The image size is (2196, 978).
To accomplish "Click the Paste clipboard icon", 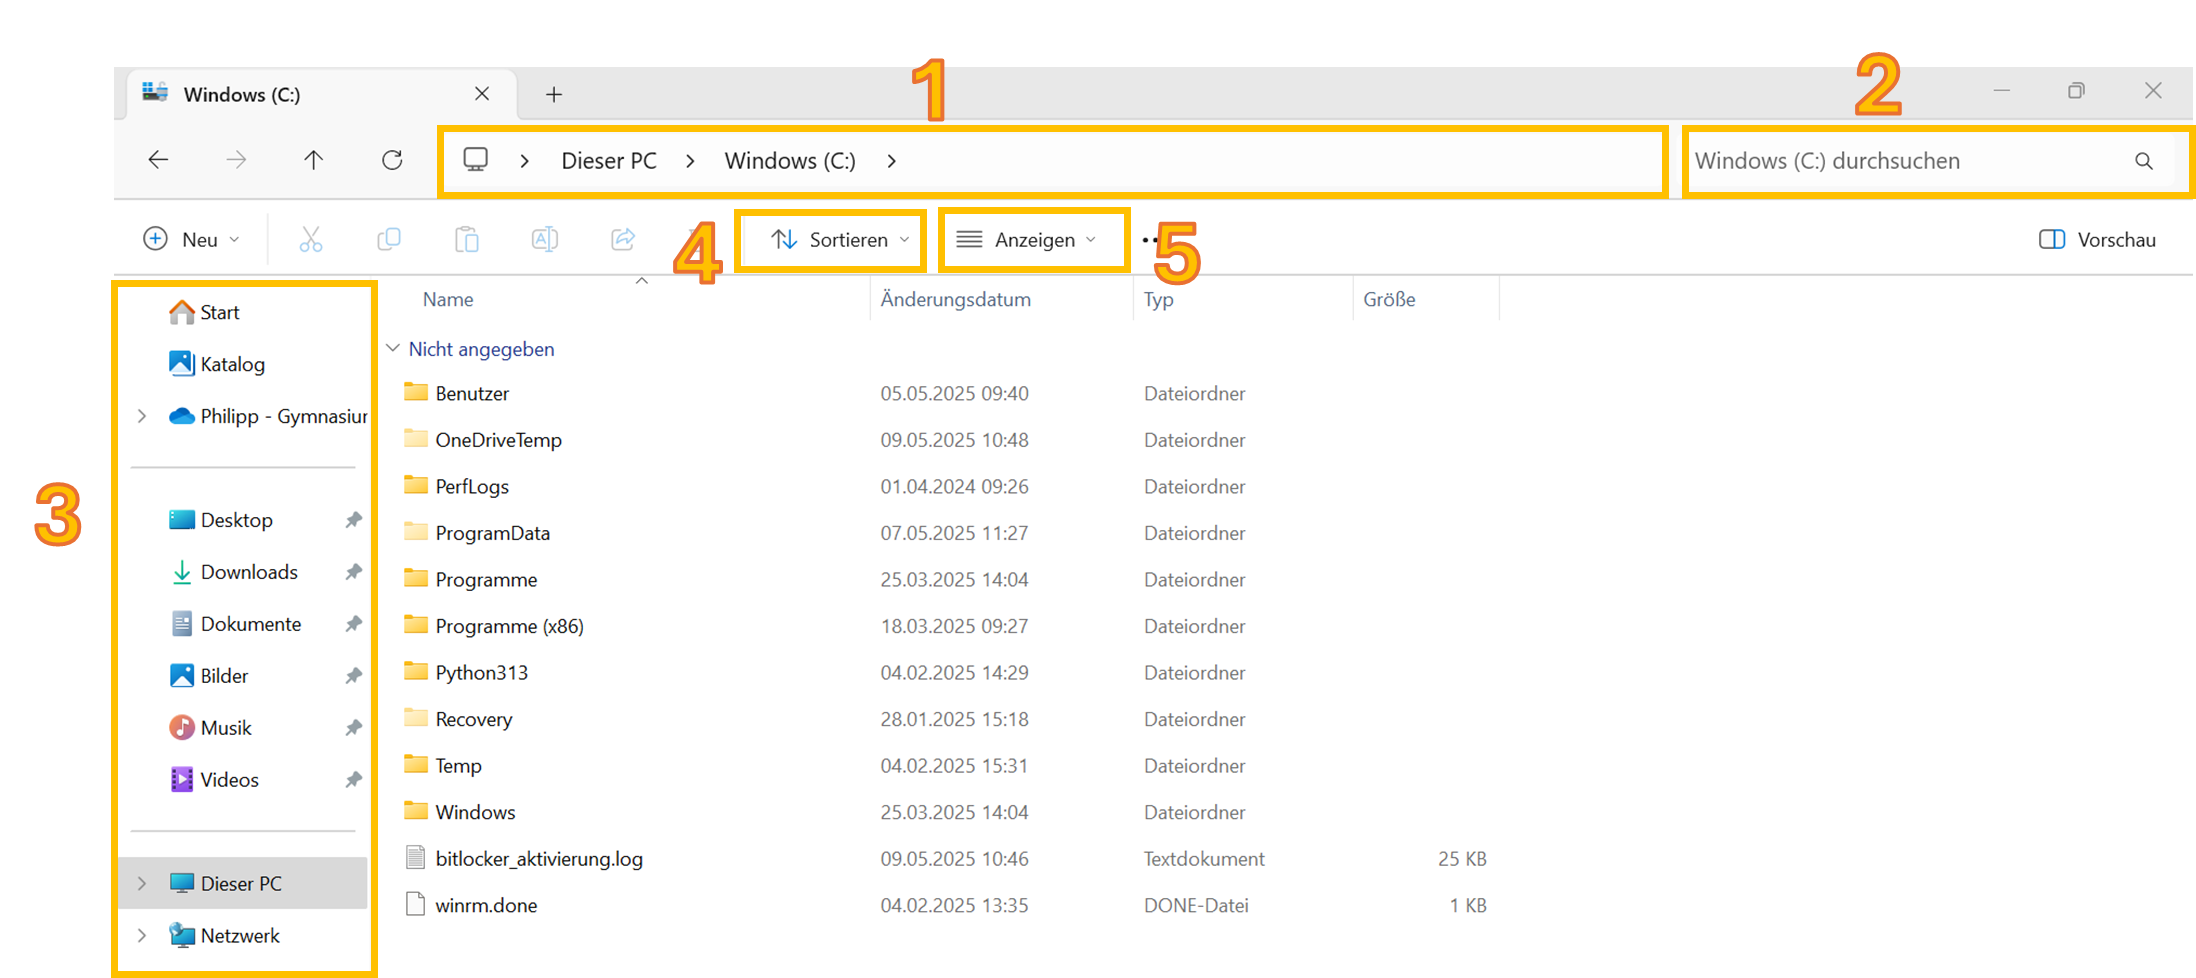I will click(x=467, y=240).
